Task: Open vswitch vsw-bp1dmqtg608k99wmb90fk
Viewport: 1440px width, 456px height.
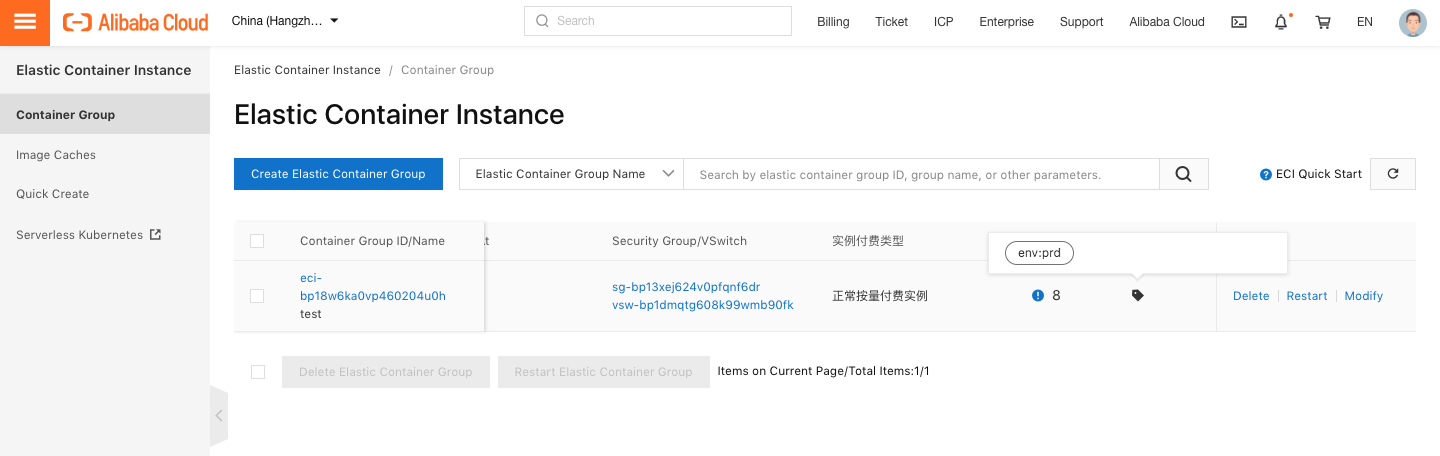Action: (x=703, y=305)
